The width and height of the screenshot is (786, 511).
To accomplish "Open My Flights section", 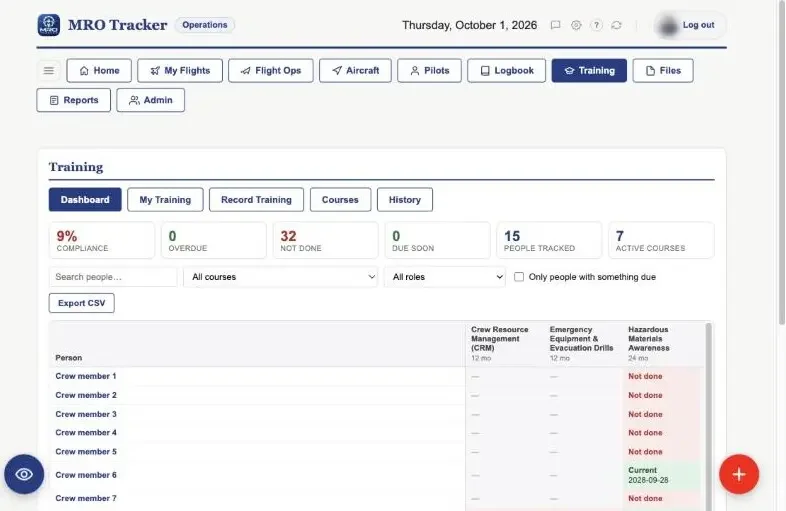I will [180, 71].
